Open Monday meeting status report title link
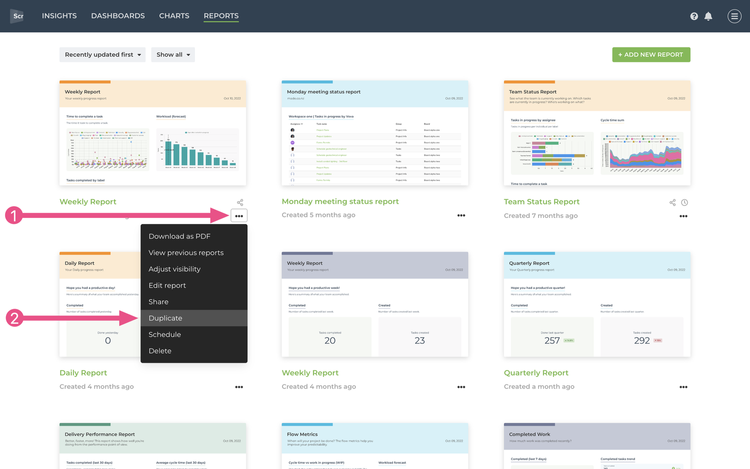The image size is (750, 469). tap(340, 202)
